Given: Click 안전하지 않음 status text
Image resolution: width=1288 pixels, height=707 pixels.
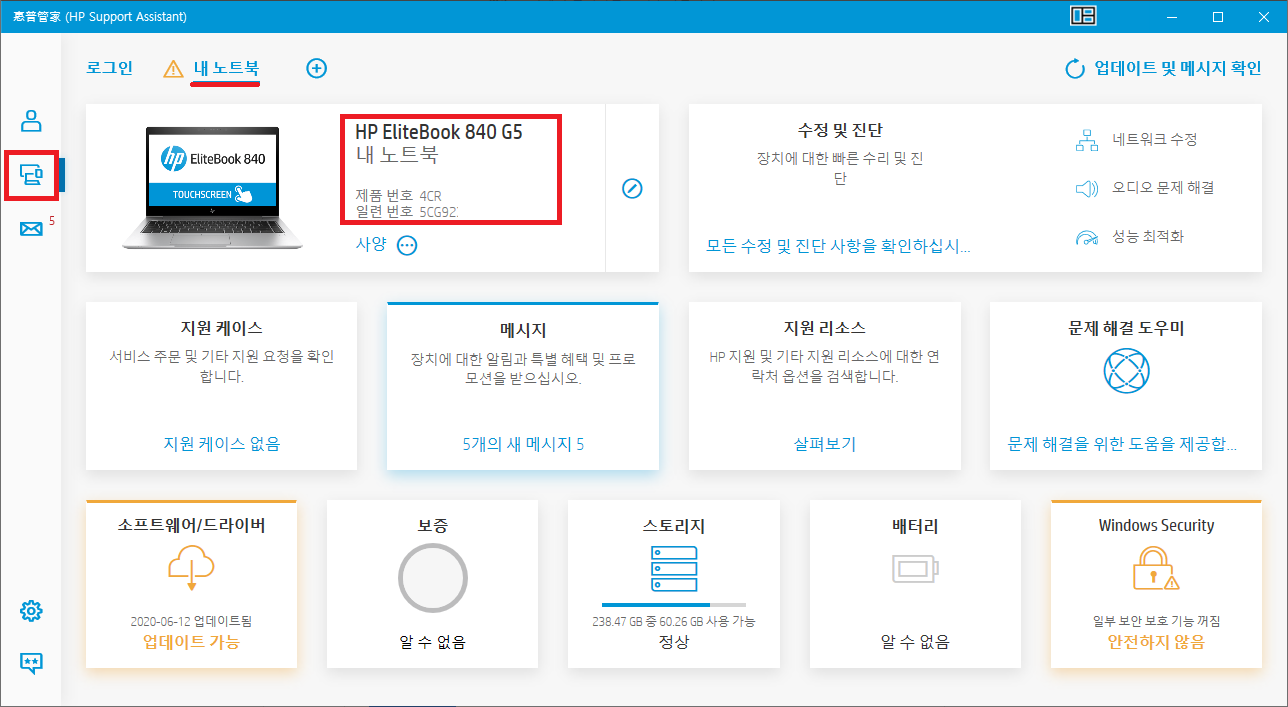Looking at the screenshot, I should 1156,642.
